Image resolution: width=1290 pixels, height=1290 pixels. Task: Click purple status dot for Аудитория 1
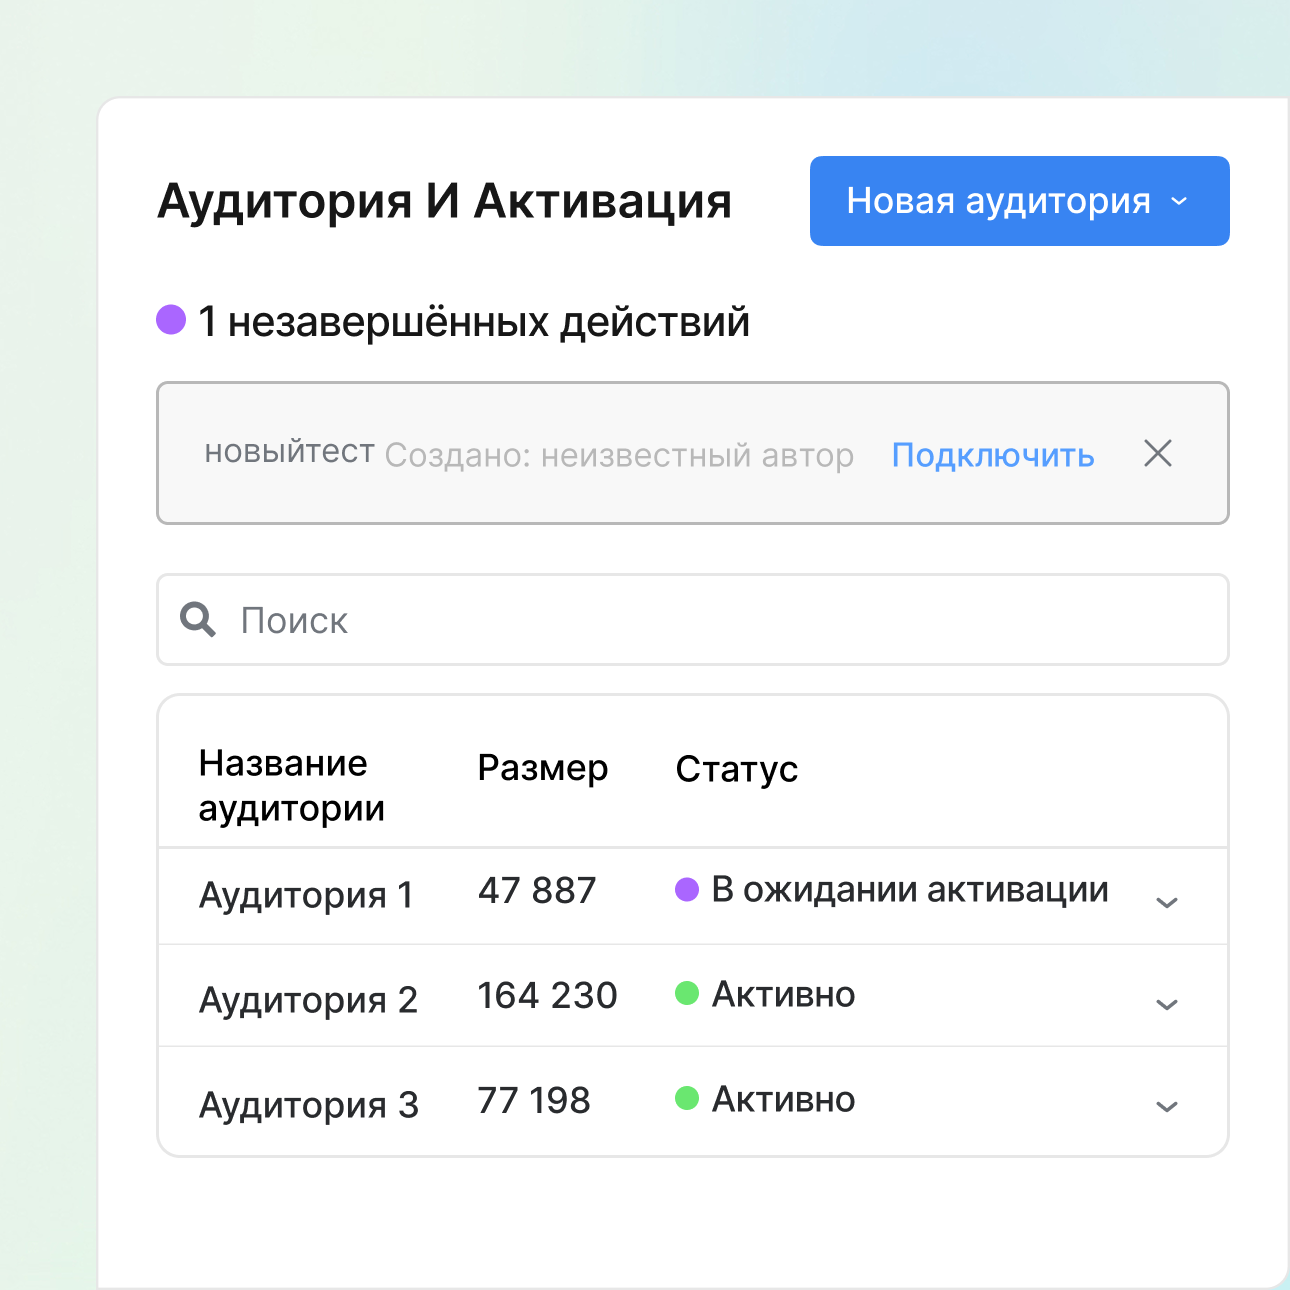click(x=687, y=889)
